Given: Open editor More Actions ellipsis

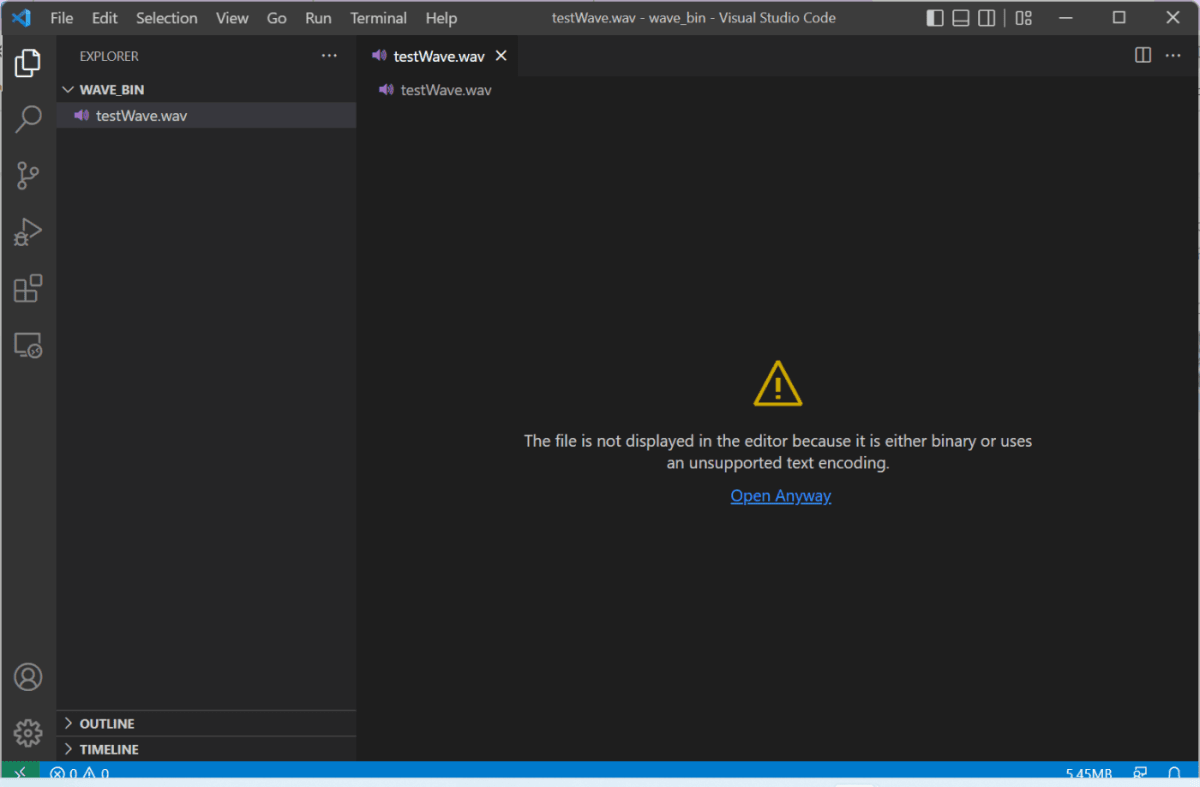Looking at the screenshot, I should tap(1173, 55).
